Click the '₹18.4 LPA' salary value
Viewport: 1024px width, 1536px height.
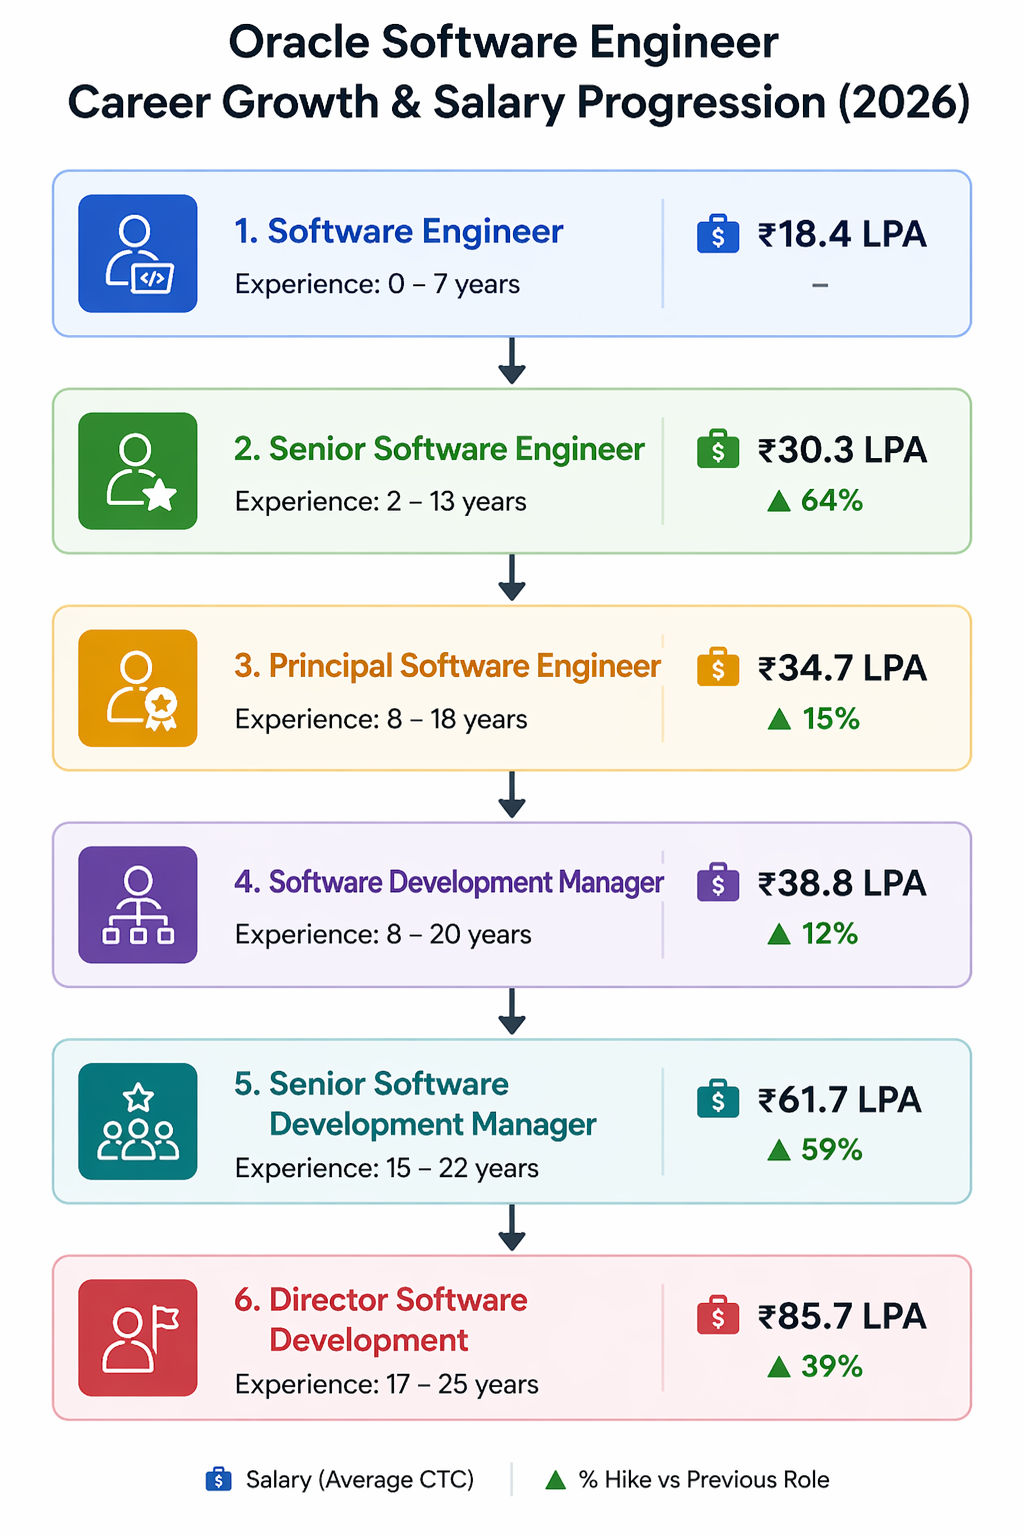pos(842,234)
